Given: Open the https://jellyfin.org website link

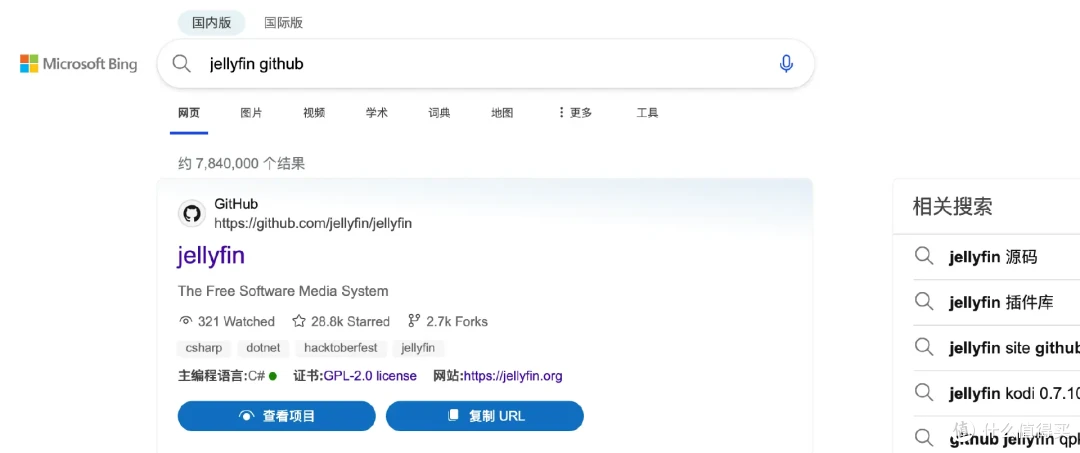Looking at the screenshot, I should (x=513, y=376).
